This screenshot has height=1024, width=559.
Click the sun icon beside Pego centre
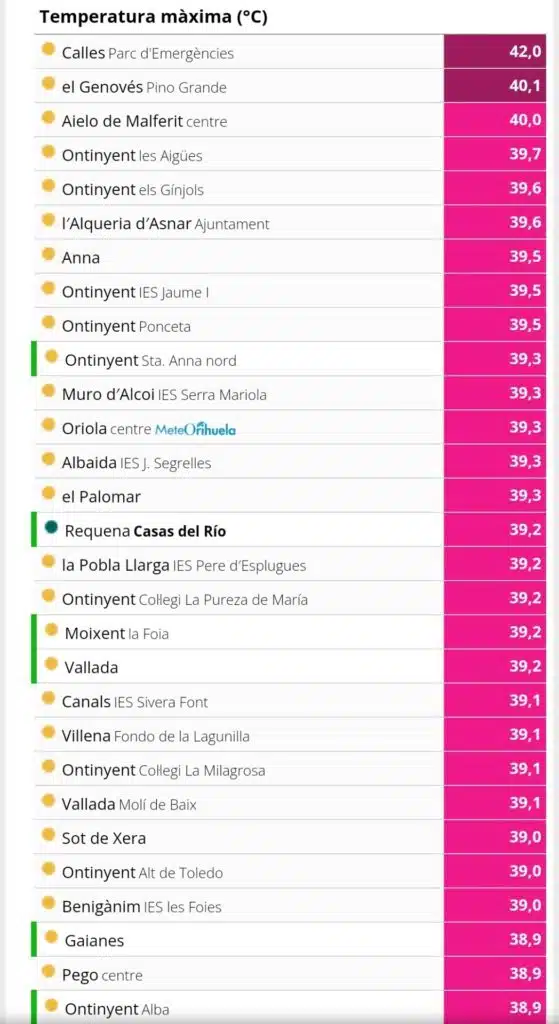[x=48, y=972]
